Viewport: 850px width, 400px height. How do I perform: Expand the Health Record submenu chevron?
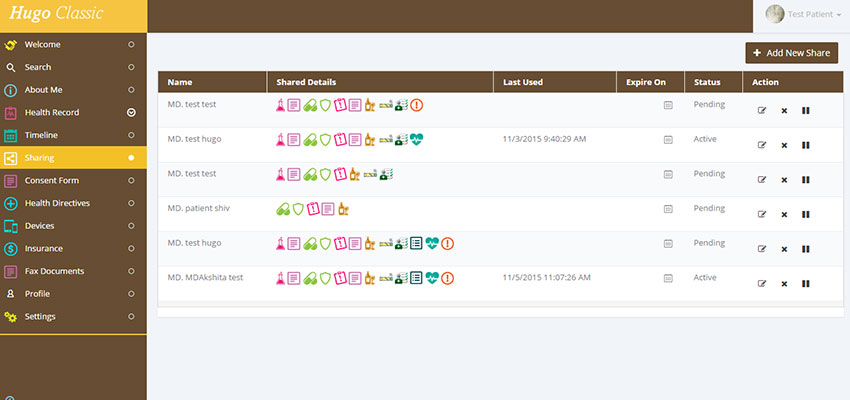pos(131,113)
